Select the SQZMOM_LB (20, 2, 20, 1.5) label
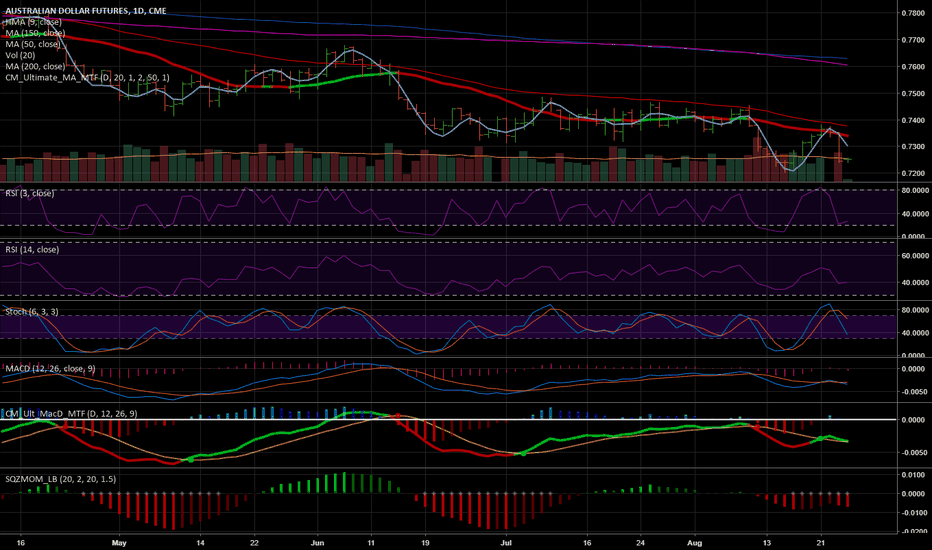The width and height of the screenshot is (932, 550). [61, 479]
